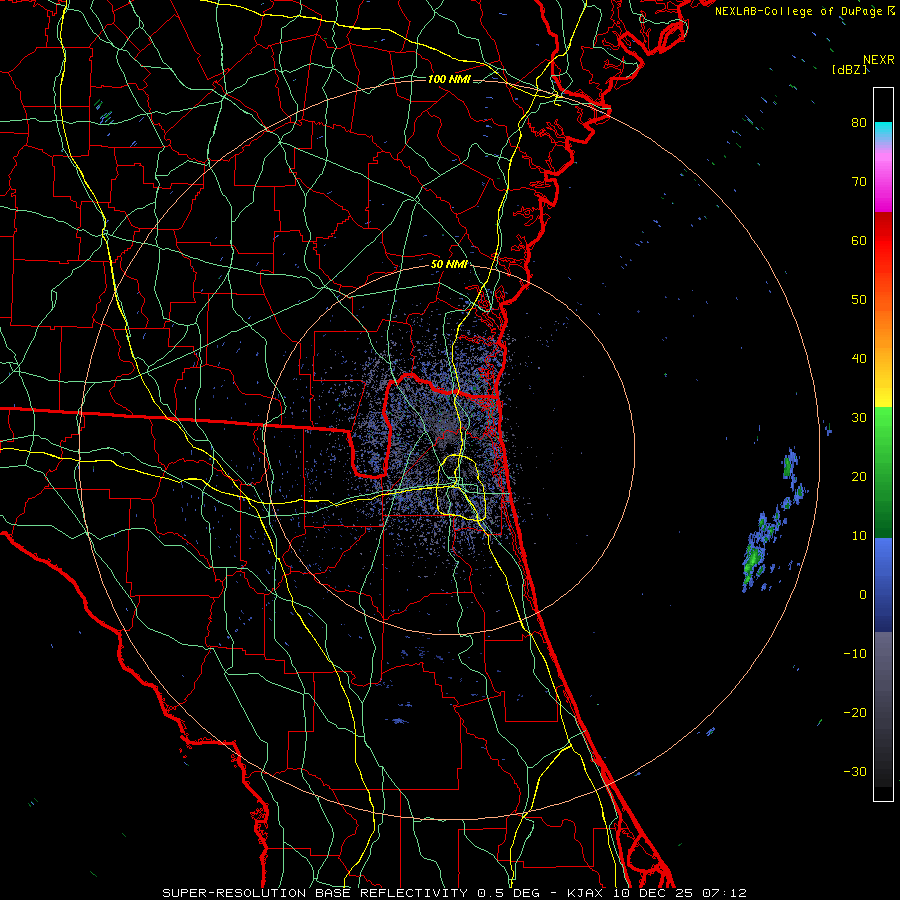
Task: Click the blue band of the color scale
Action: (883, 584)
